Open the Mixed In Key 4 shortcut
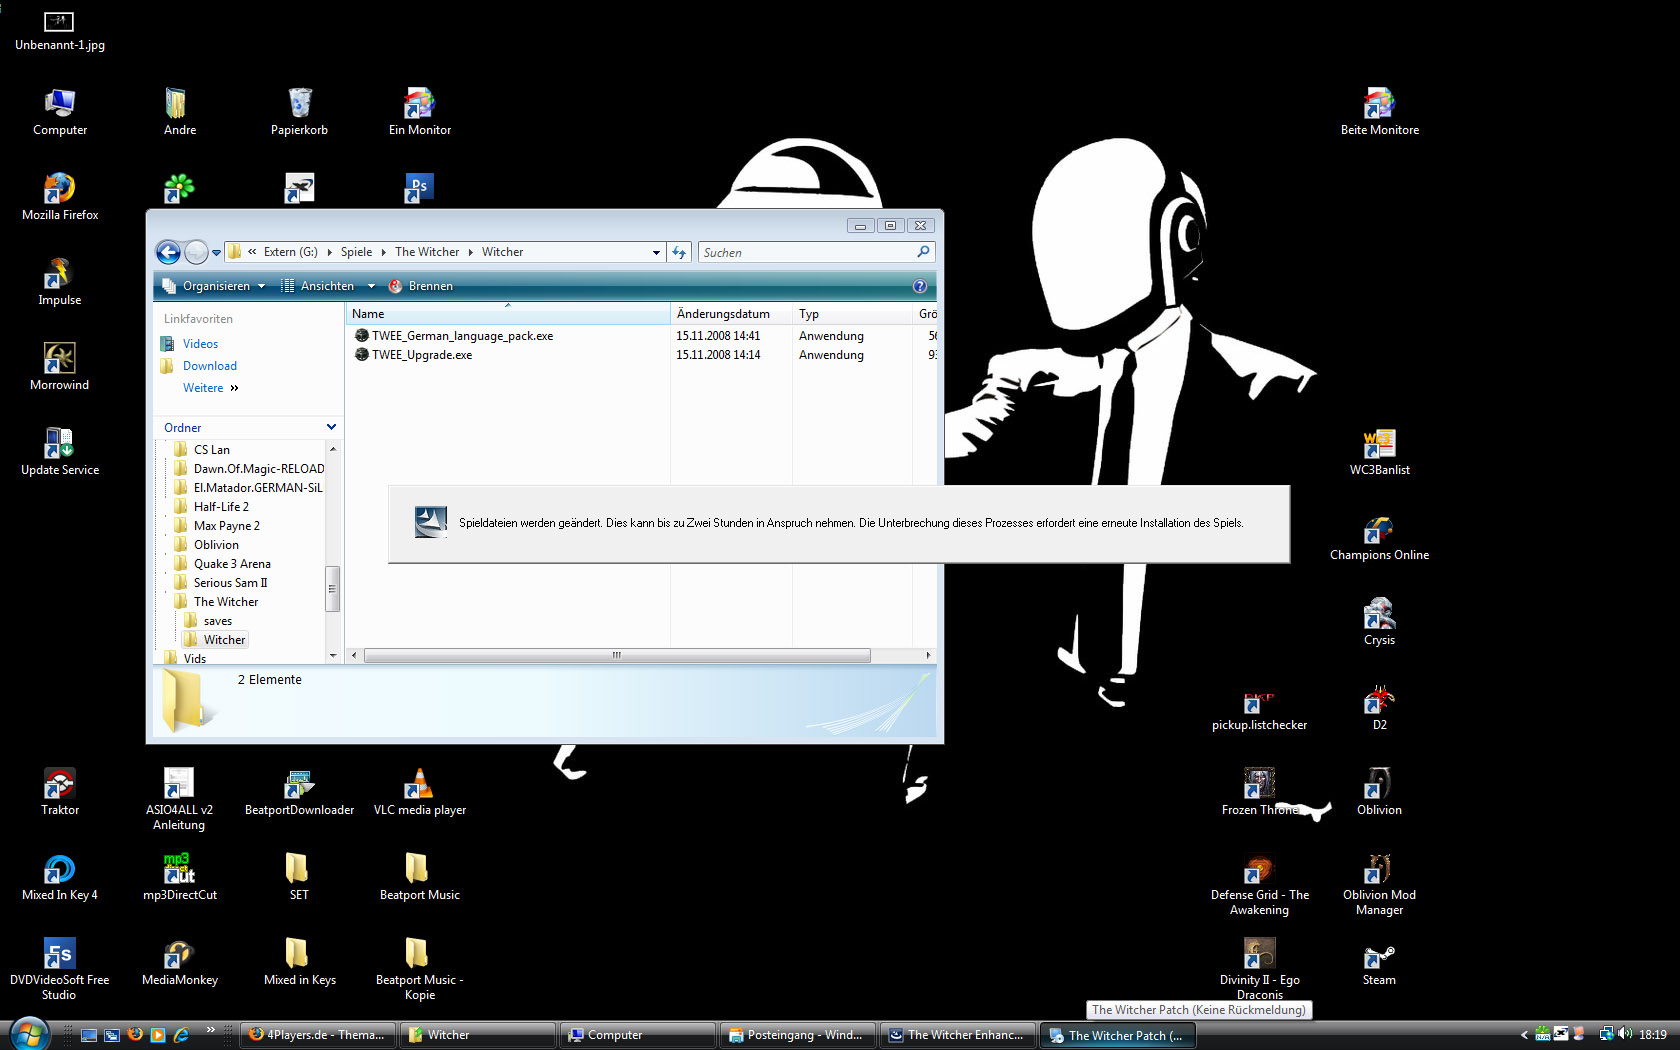 [x=60, y=876]
